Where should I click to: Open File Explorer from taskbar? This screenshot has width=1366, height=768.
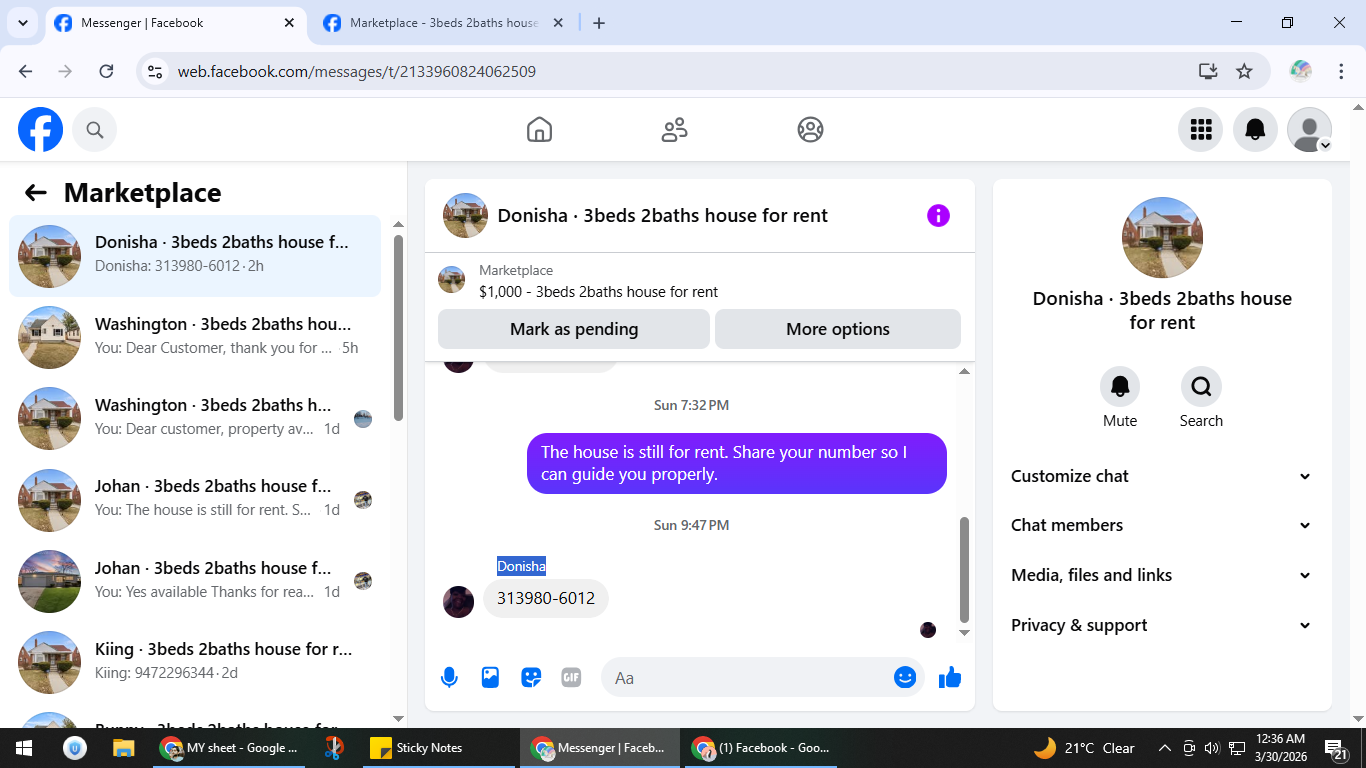click(123, 748)
